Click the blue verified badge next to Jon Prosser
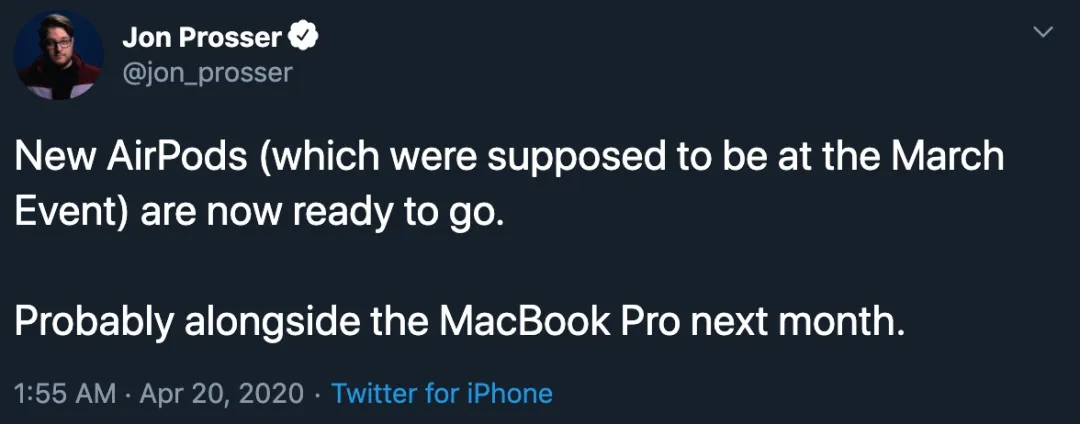The height and width of the screenshot is (424, 1080). coord(304,38)
